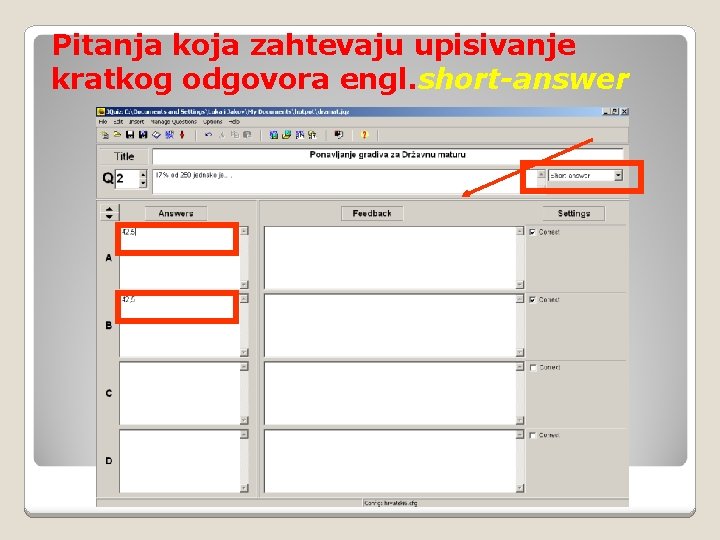
Task: Enable Correct checkbox for answer D
Action: [x=533, y=435]
